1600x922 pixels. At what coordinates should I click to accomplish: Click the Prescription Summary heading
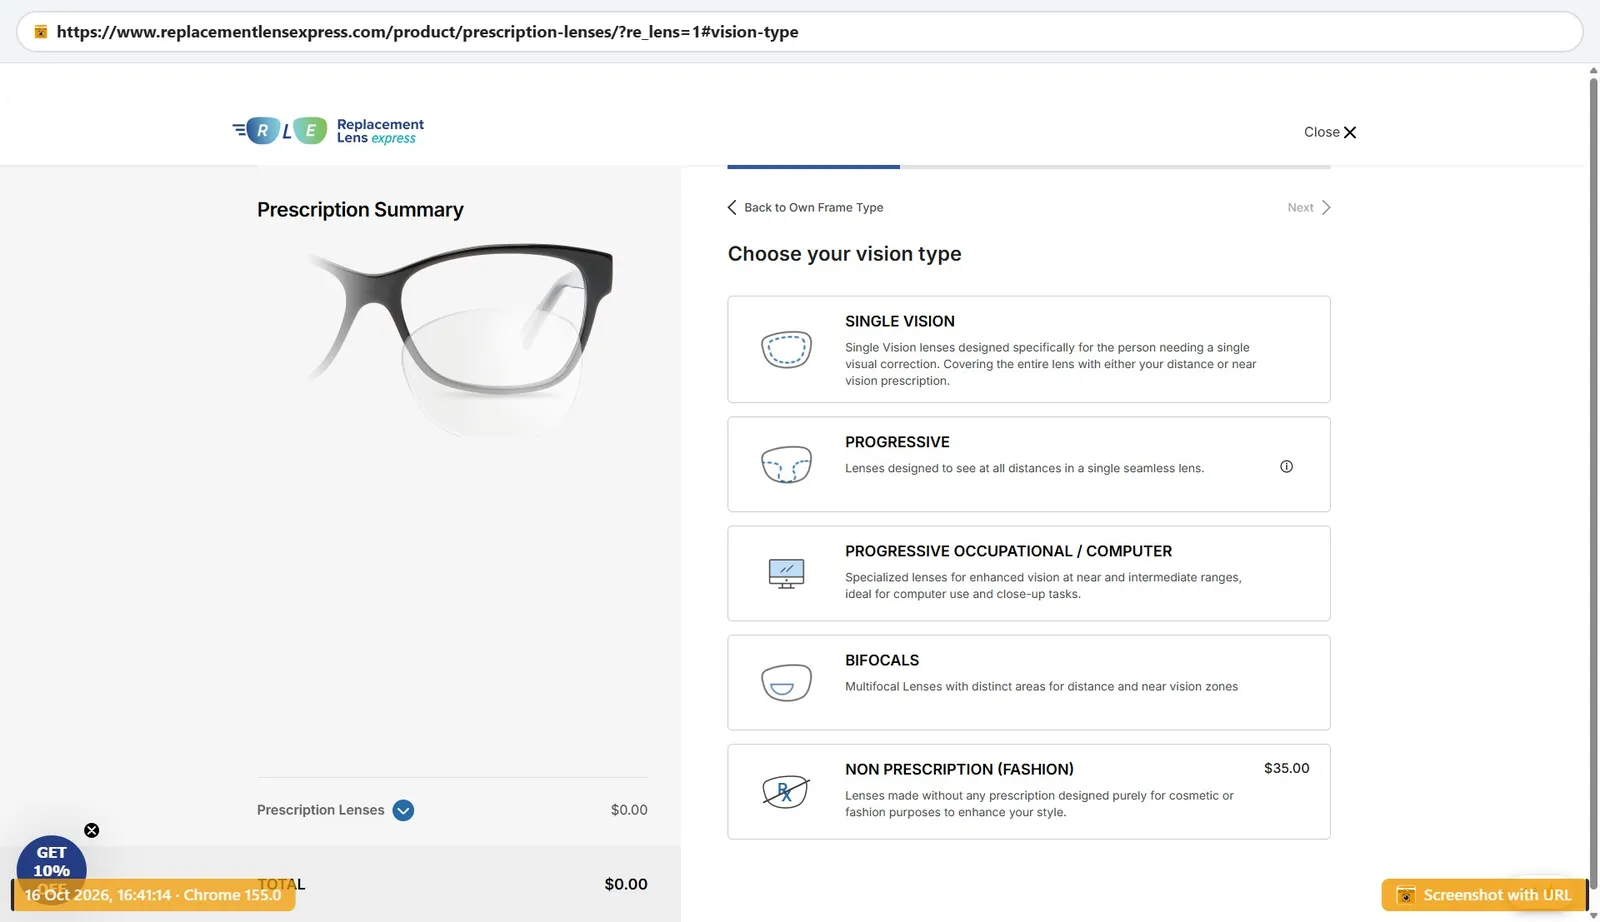coord(360,209)
